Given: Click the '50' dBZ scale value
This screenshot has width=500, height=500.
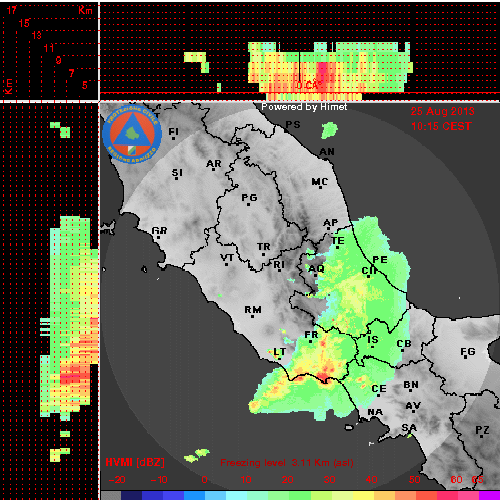Looking at the screenshot, I should coord(414,480).
